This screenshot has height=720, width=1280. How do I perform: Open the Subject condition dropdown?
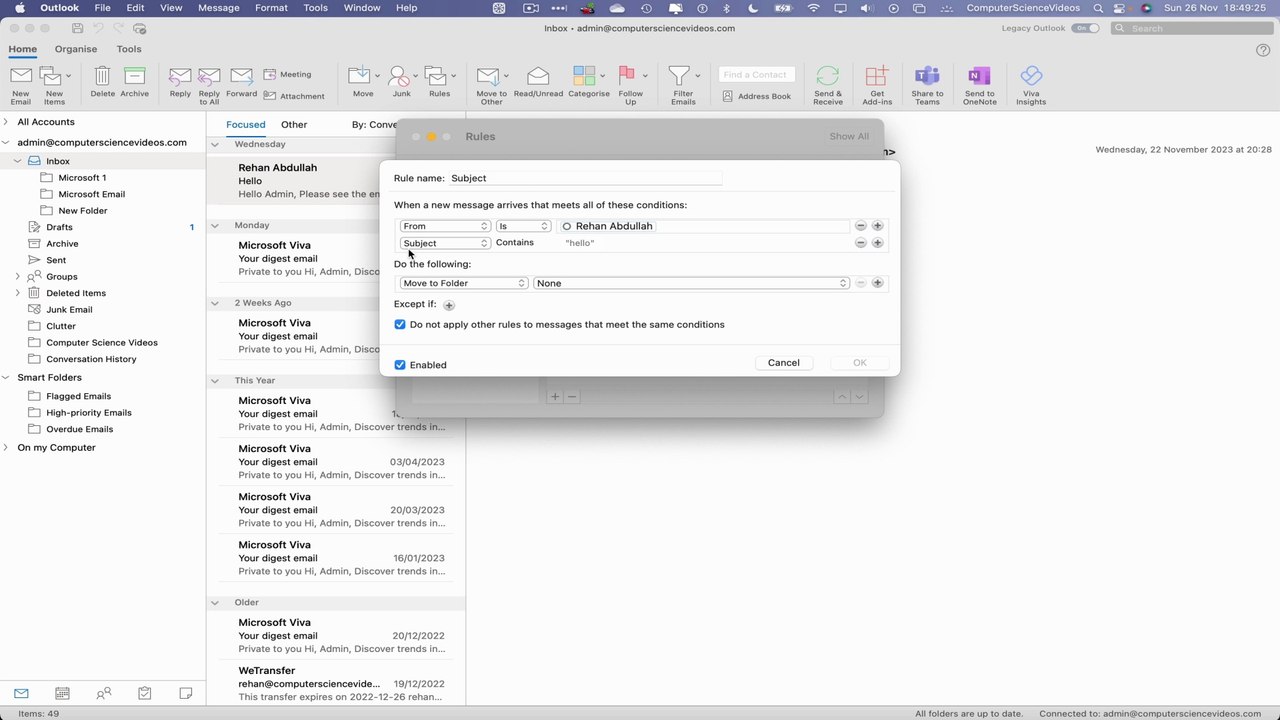point(445,243)
